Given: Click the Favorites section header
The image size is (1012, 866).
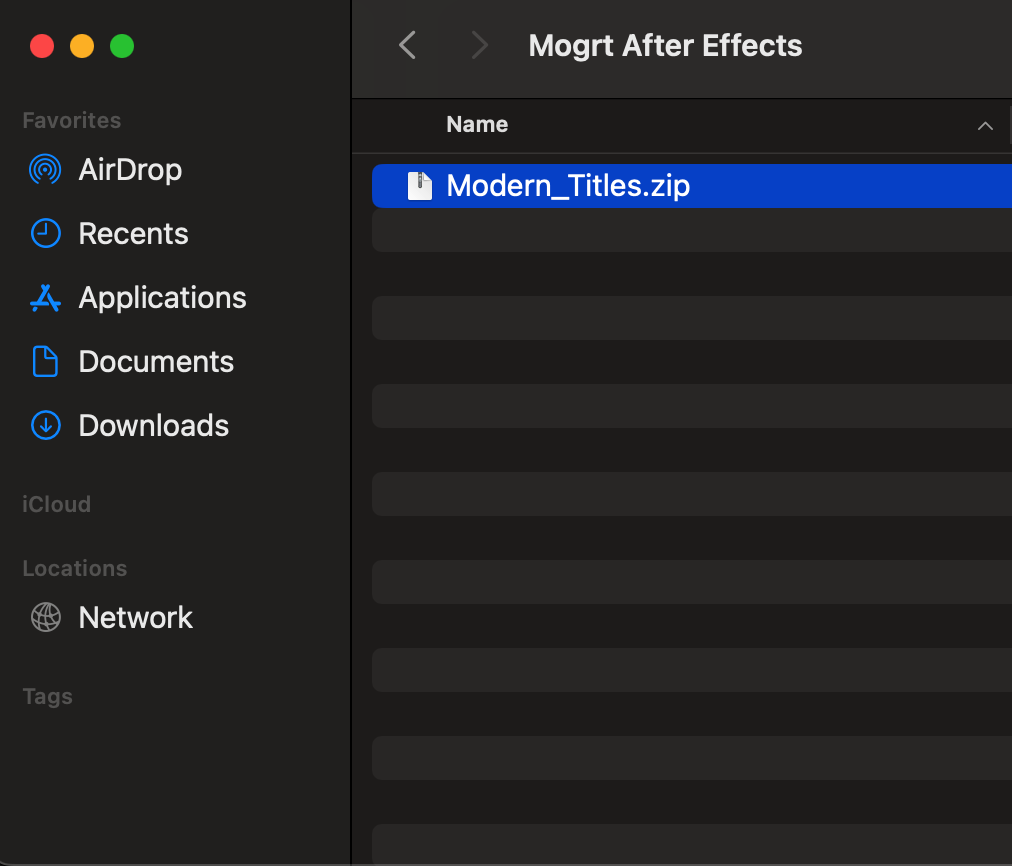Looking at the screenshot, I should [71, 120].
